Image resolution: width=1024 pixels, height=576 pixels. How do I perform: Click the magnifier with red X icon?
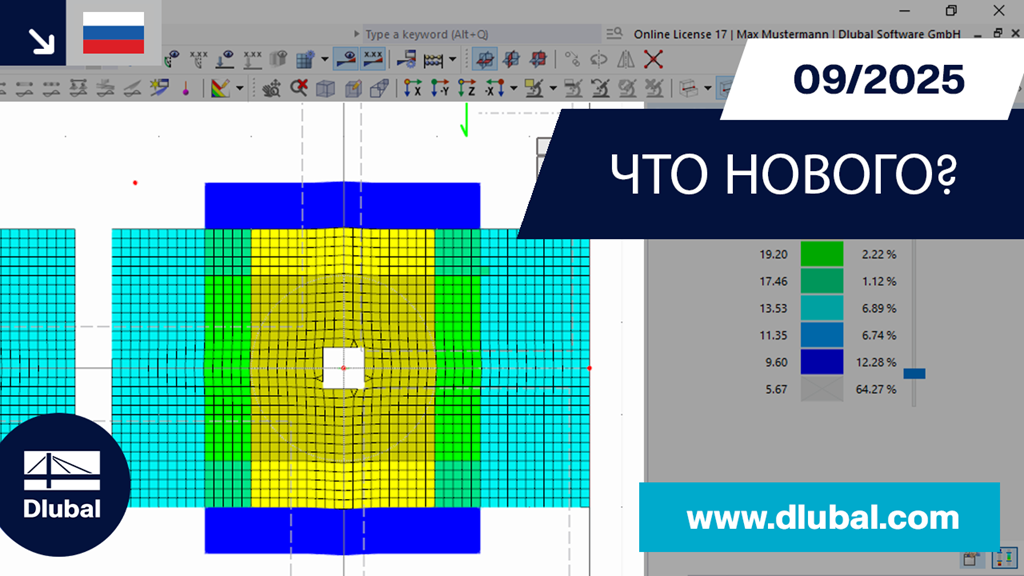point(299,88)
